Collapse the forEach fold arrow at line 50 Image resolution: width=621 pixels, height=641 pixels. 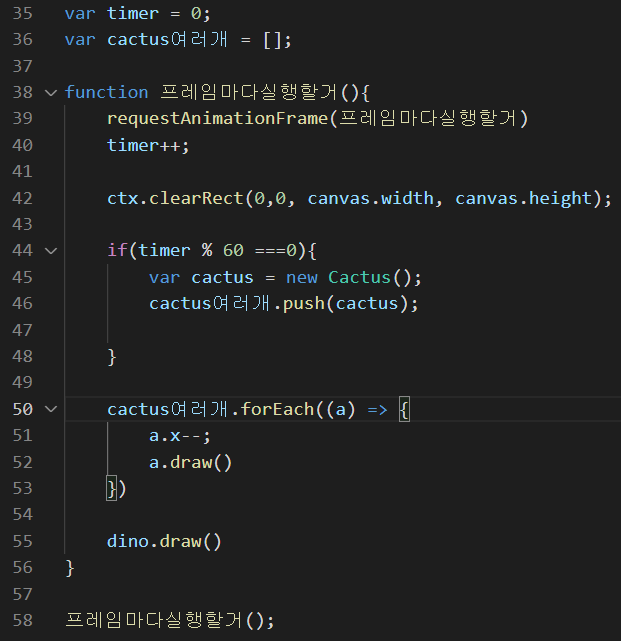[51, 409]
